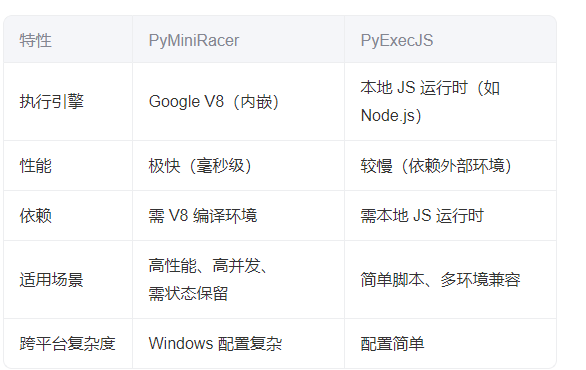Click the 跨平台复杂度 row label
The image size is (586, 370).
click(x=67, y=344)
